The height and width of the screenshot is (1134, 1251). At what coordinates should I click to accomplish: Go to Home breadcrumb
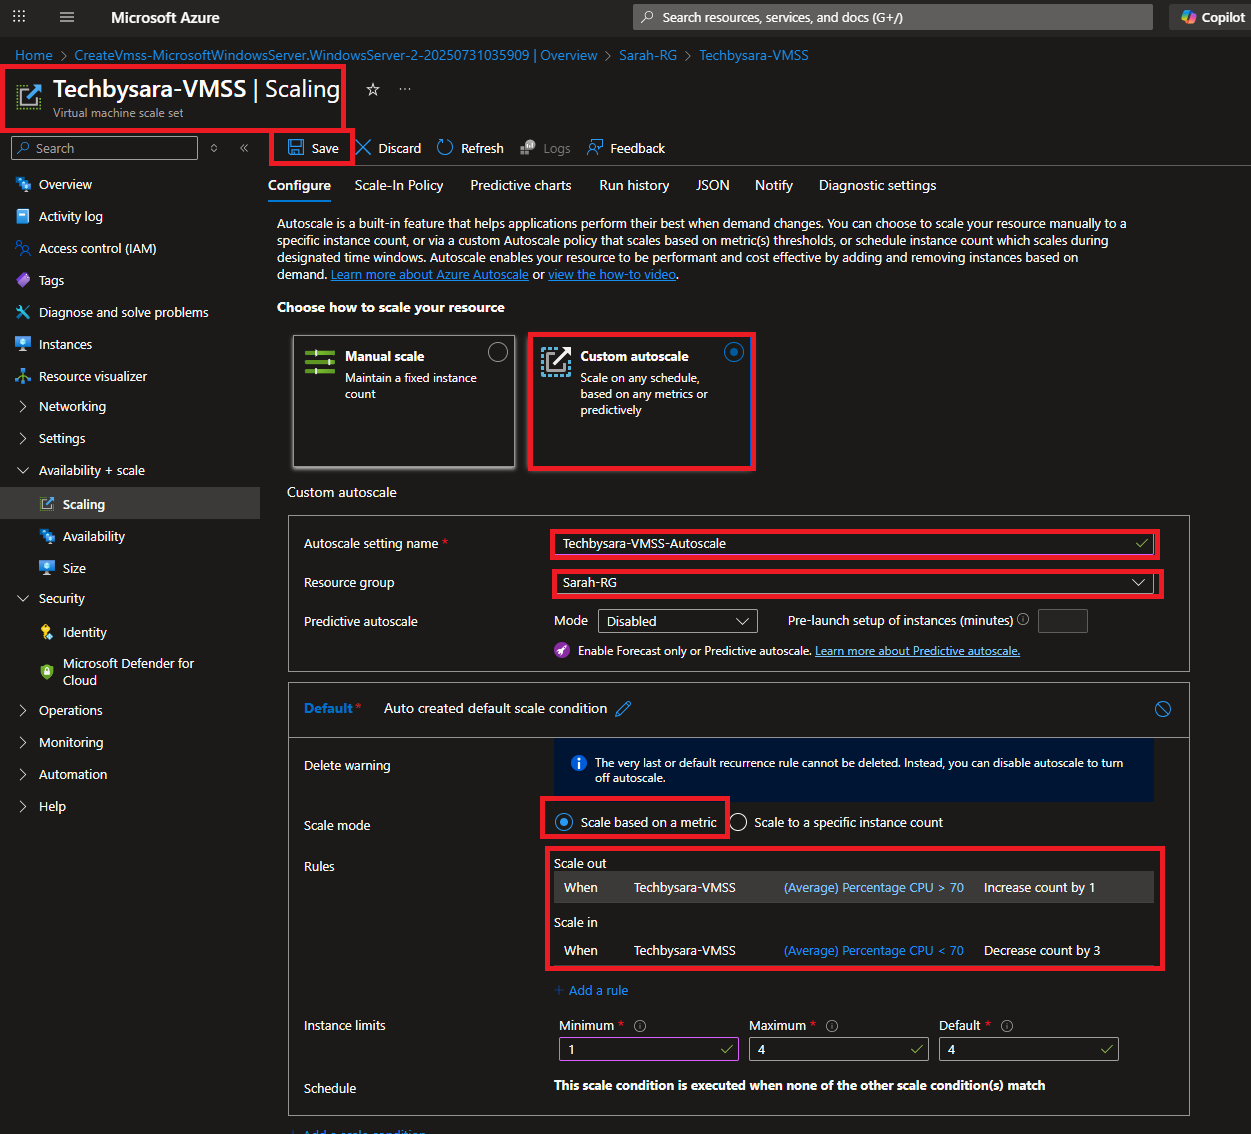[34, 55]
